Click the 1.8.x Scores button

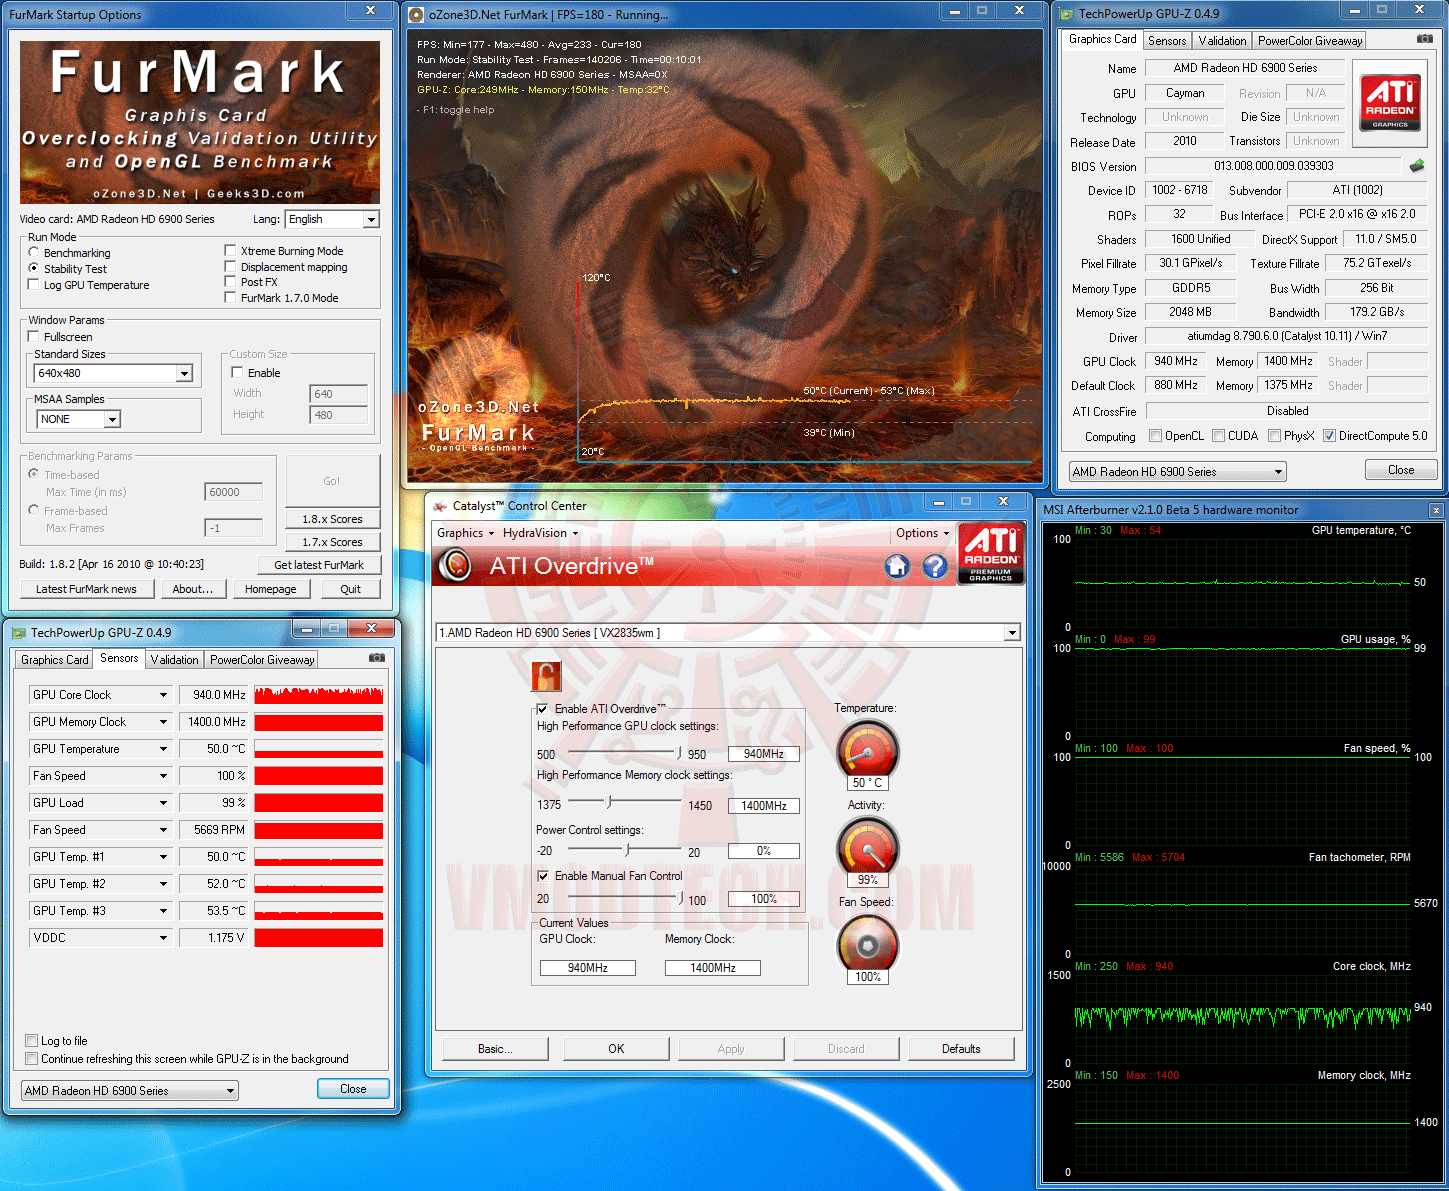click(x=332, y=519)
